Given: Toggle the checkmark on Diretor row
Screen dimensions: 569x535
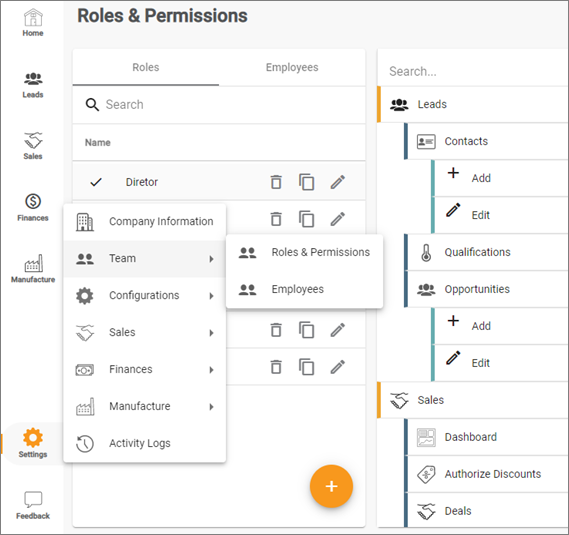Looking at the screenshot, I should coord(96,182).
